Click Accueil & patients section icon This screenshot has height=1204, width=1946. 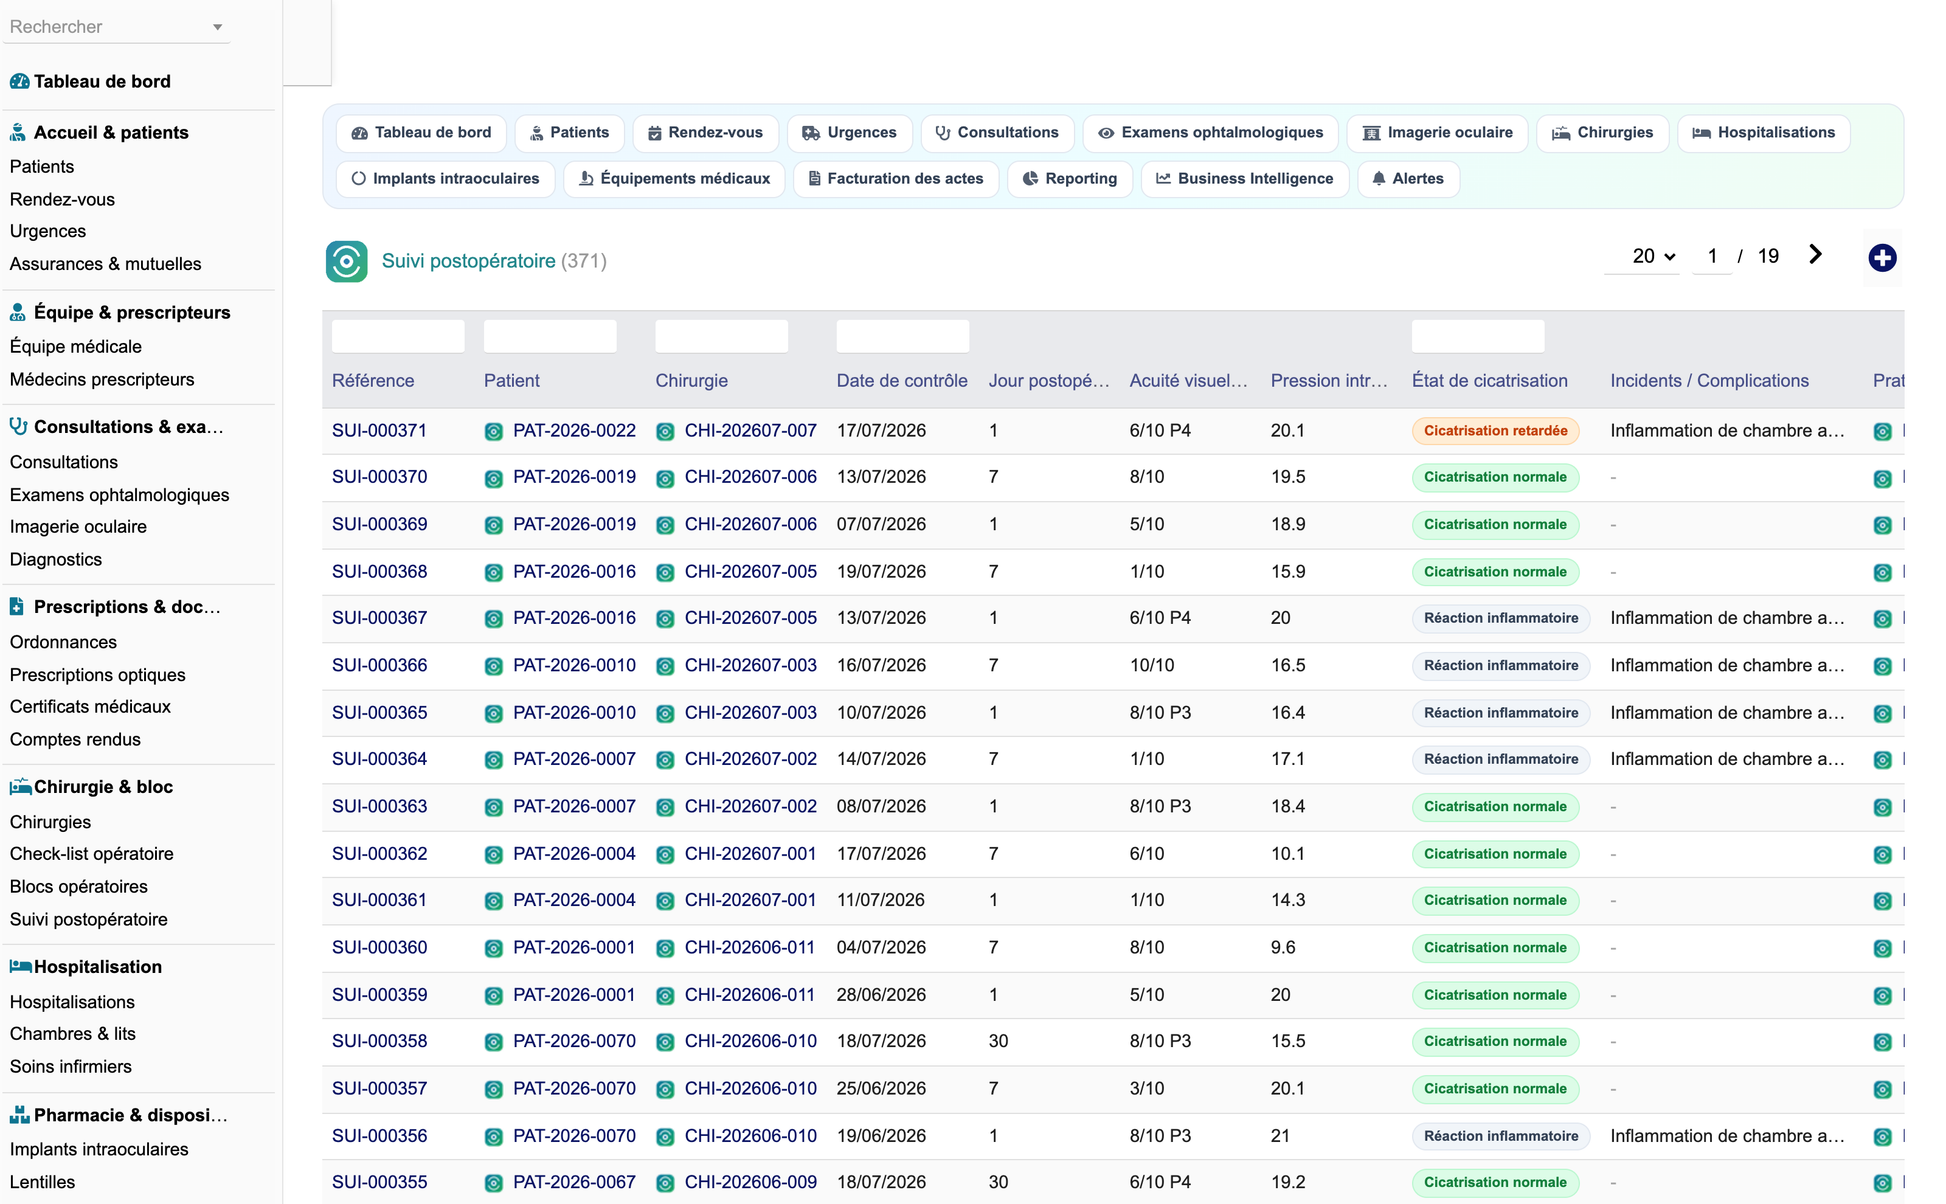(x=18, y=132)
